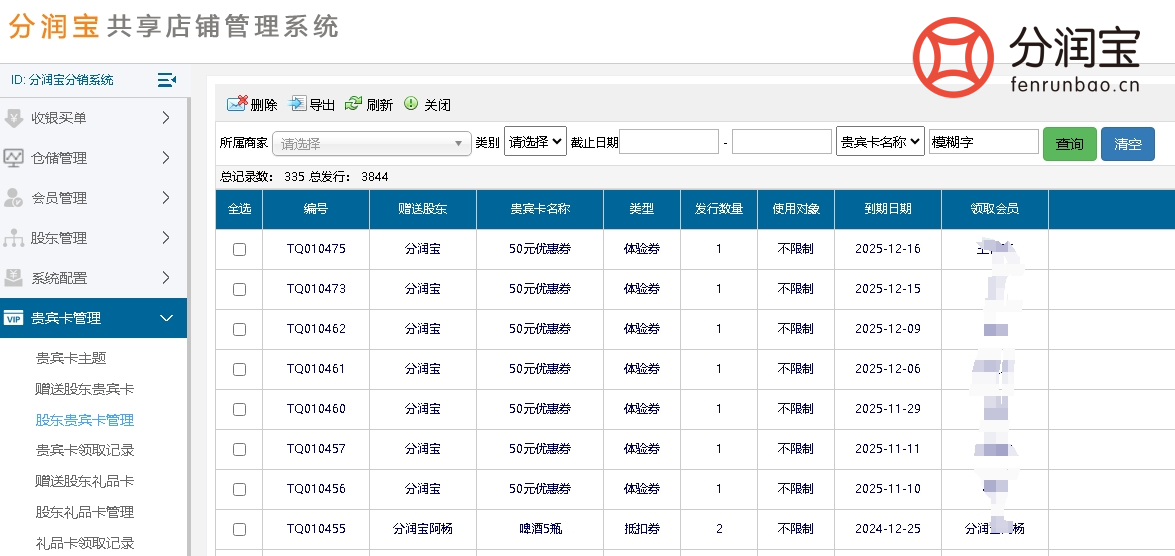1175x556 pixels.
Task: Click the 到期日期 column header
Action: coord(888,209)
